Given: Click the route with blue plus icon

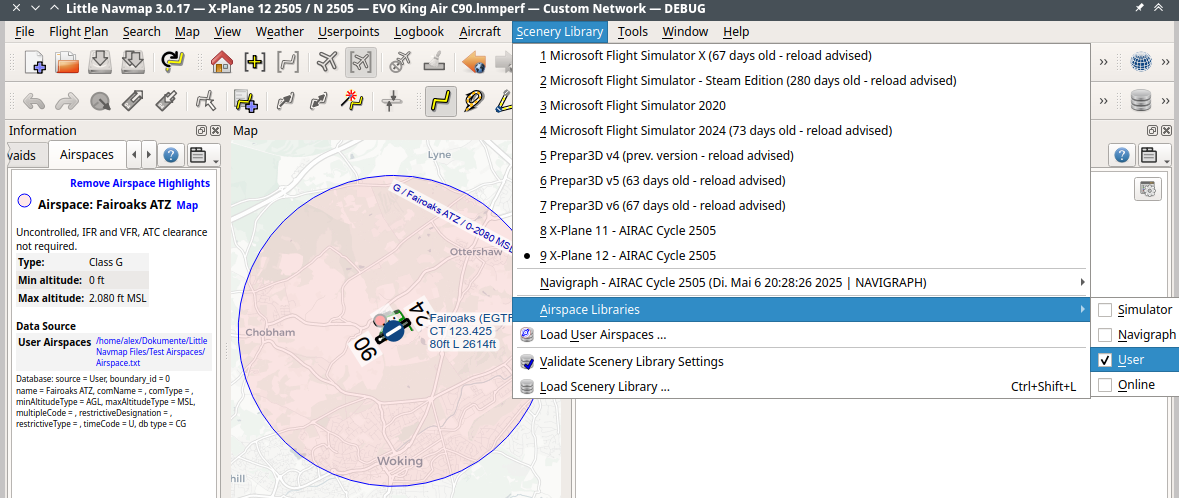Looking at the screenshot, I should click(246, 101).
